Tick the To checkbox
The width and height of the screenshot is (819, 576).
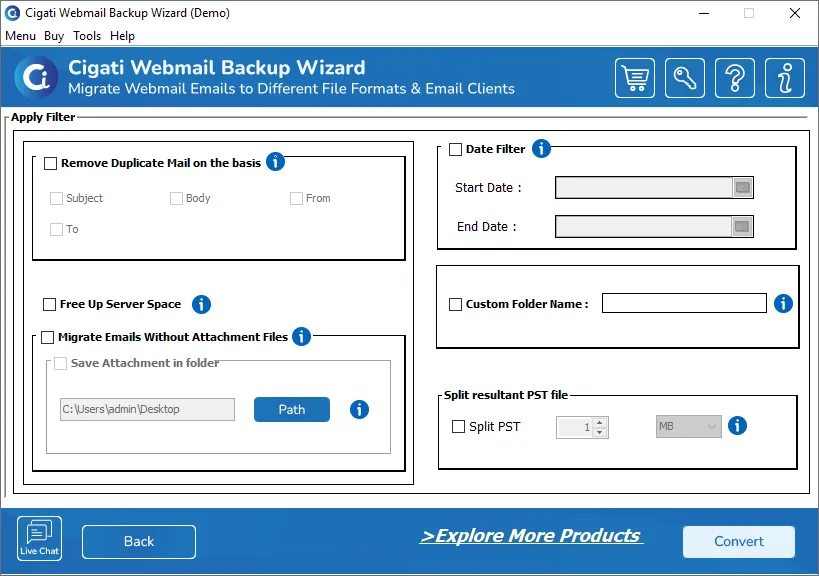pyautogui.click(x=56, y=229)
